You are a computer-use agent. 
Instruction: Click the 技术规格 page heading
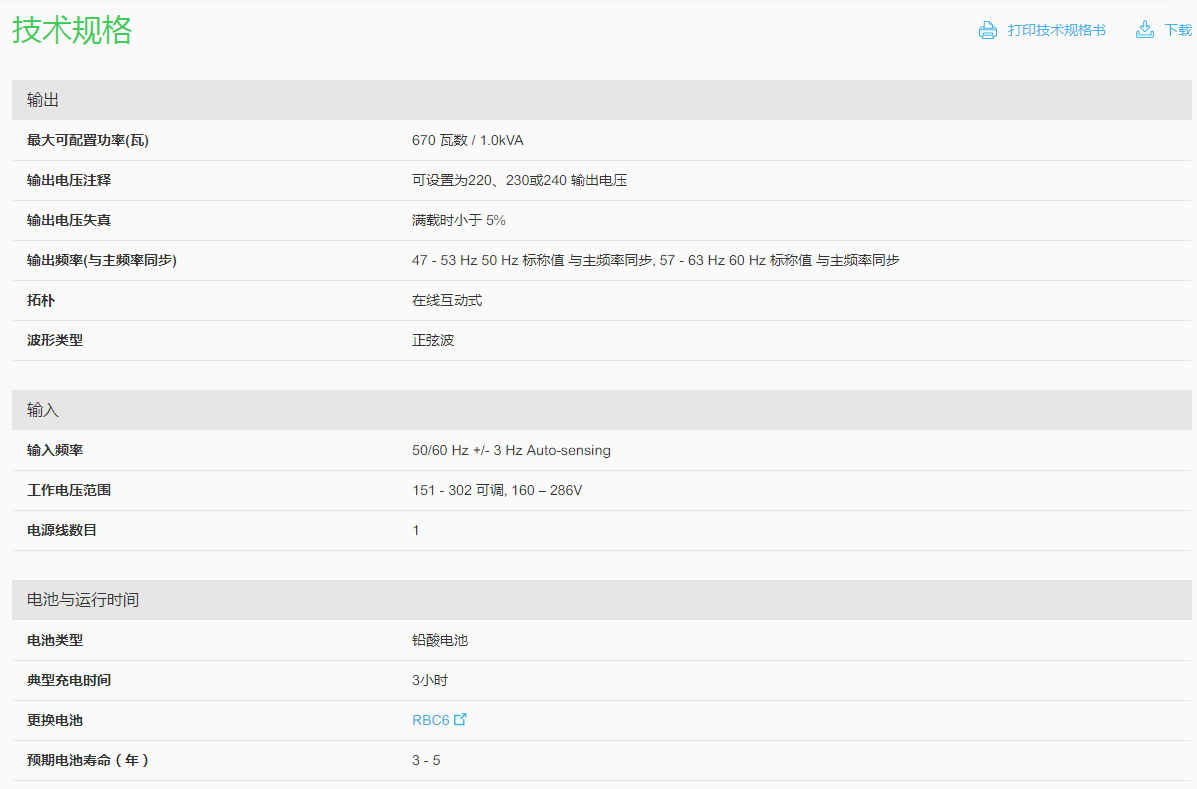[72, 30]
